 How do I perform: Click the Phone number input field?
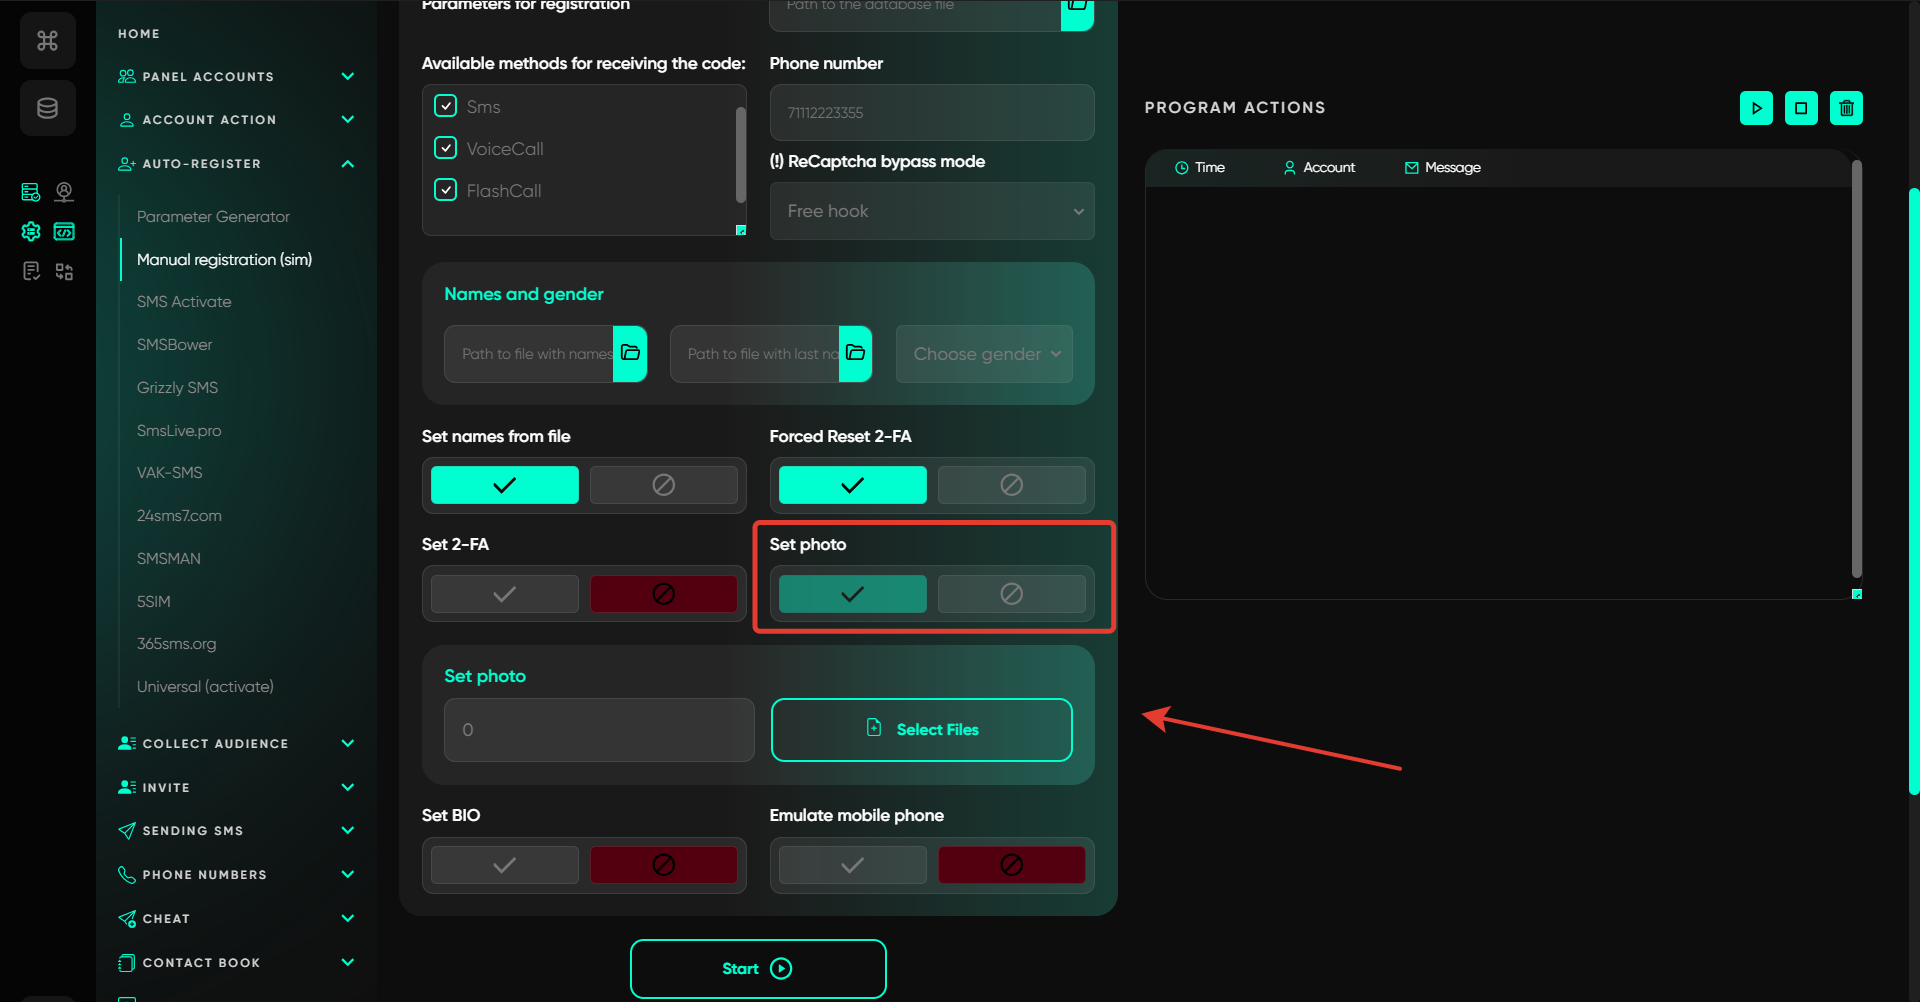tap(931, 113)
